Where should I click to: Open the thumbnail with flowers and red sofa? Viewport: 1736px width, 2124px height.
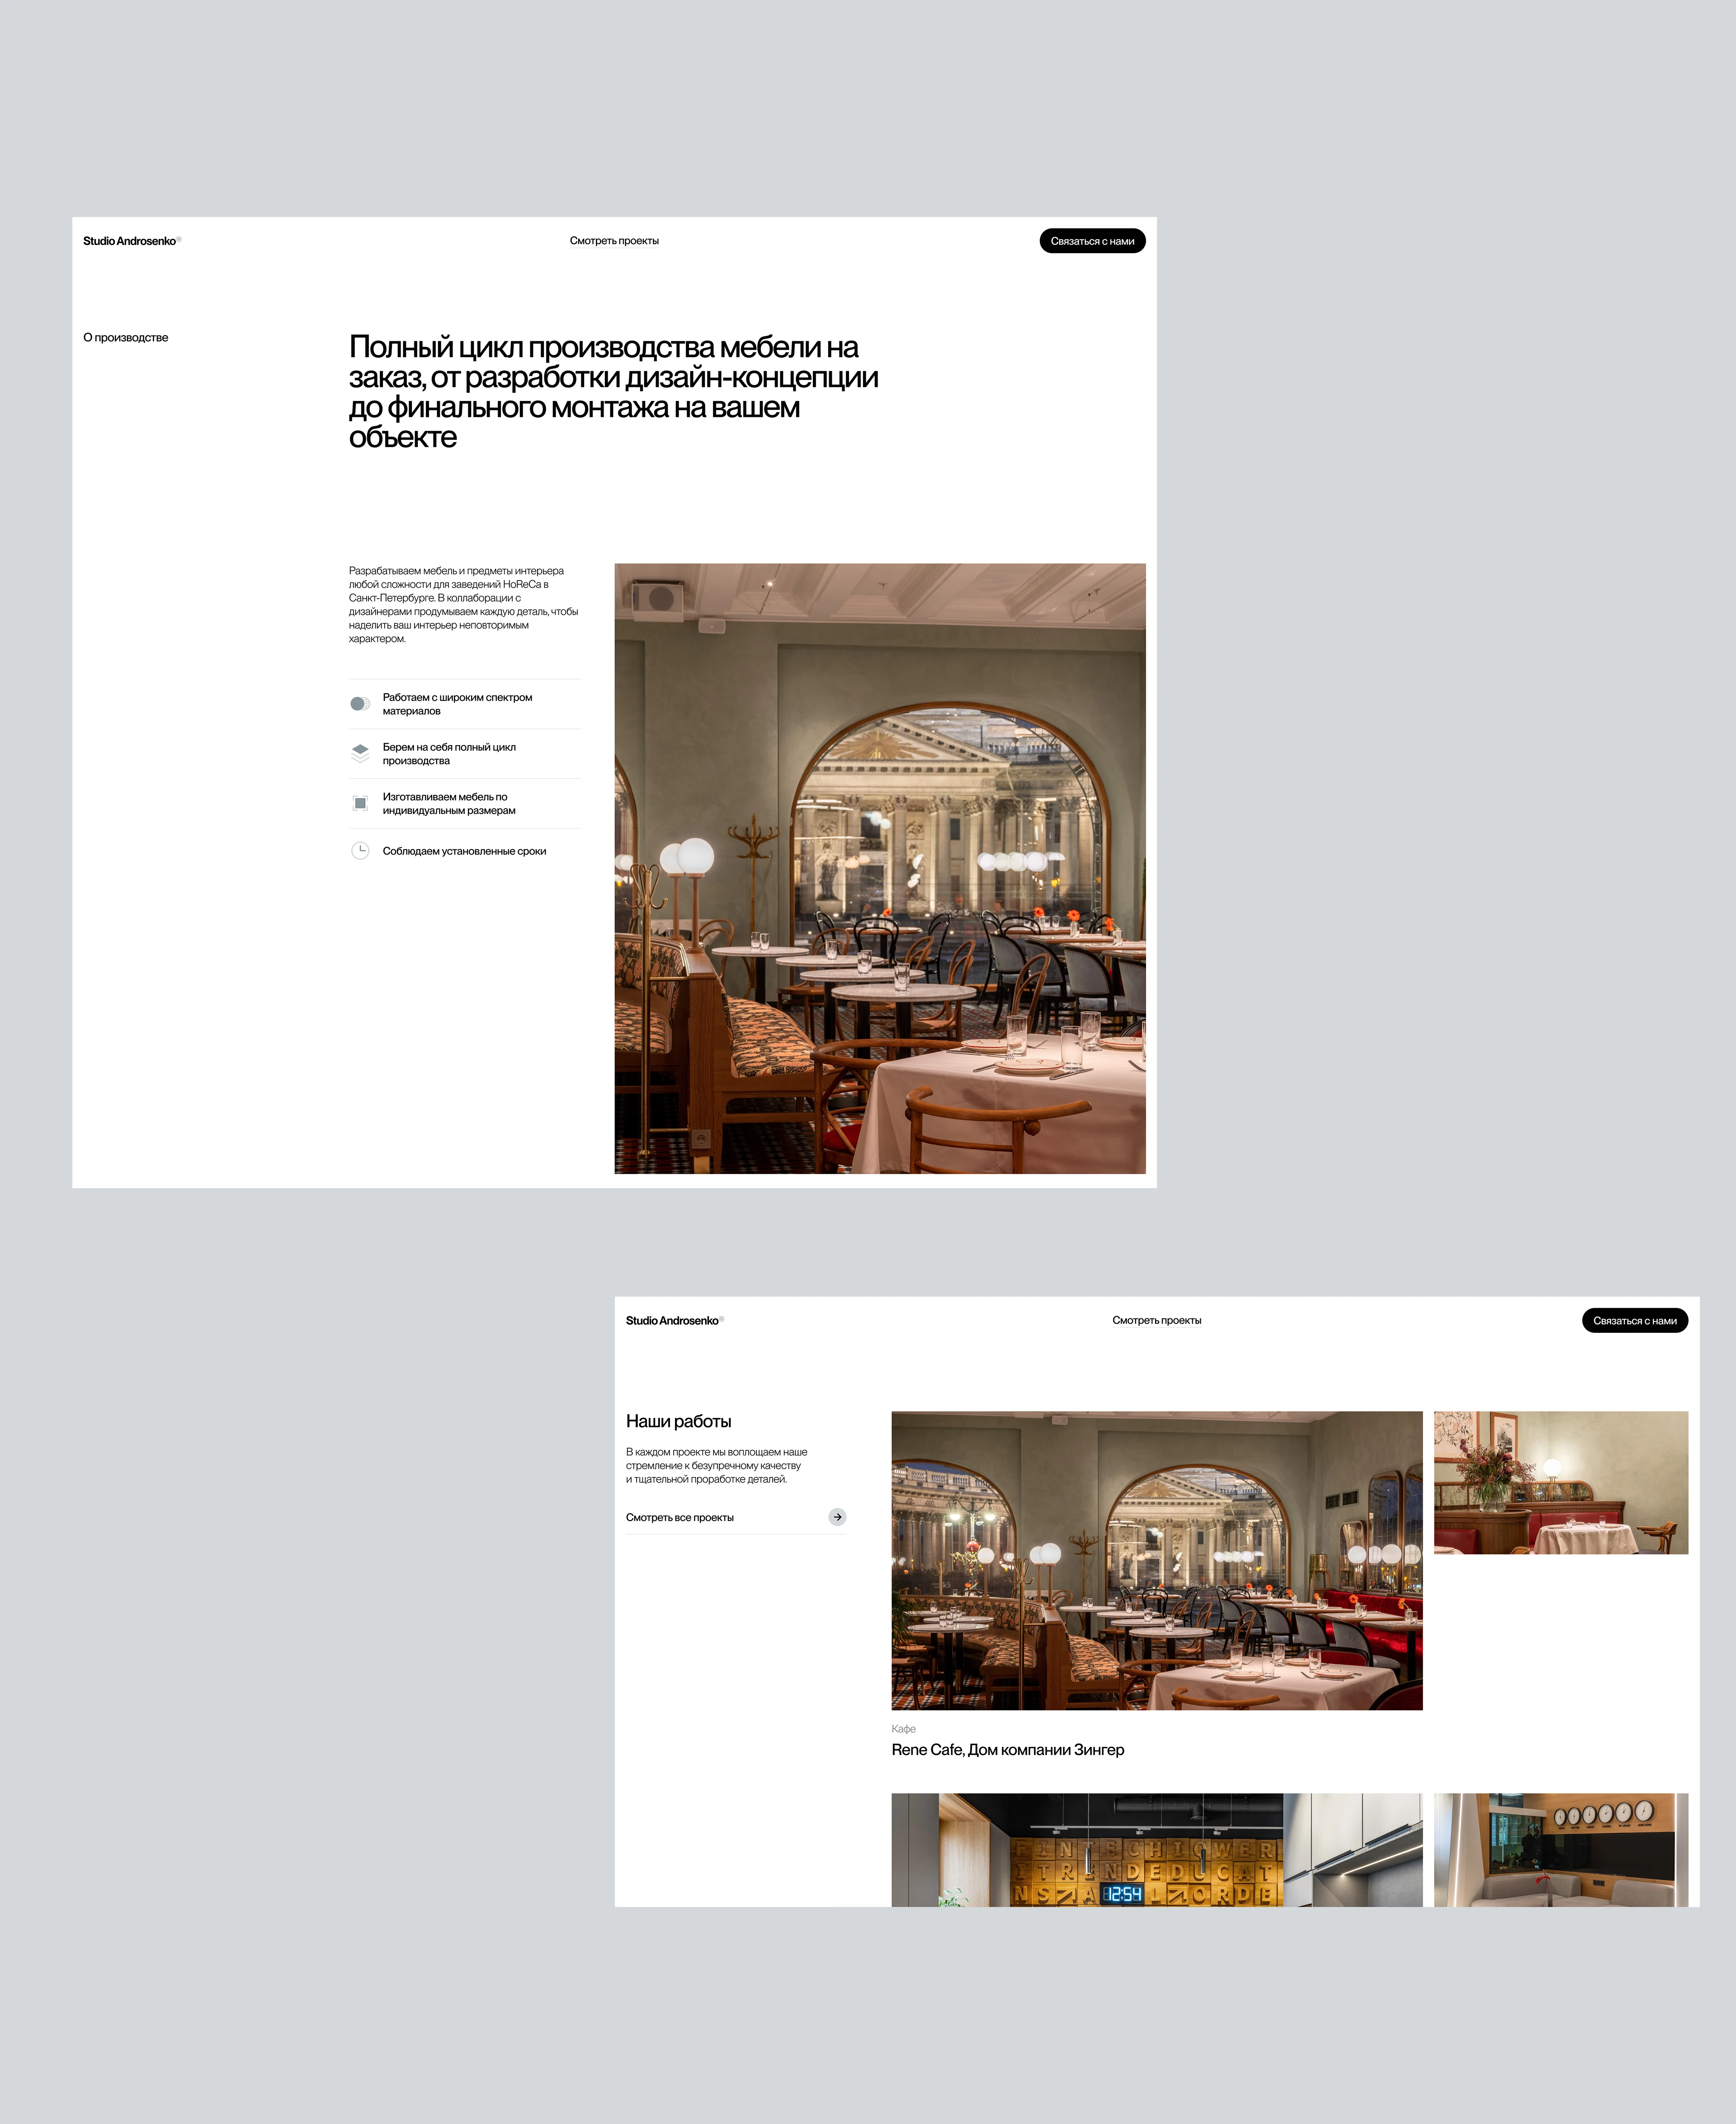(1560, 1482)
